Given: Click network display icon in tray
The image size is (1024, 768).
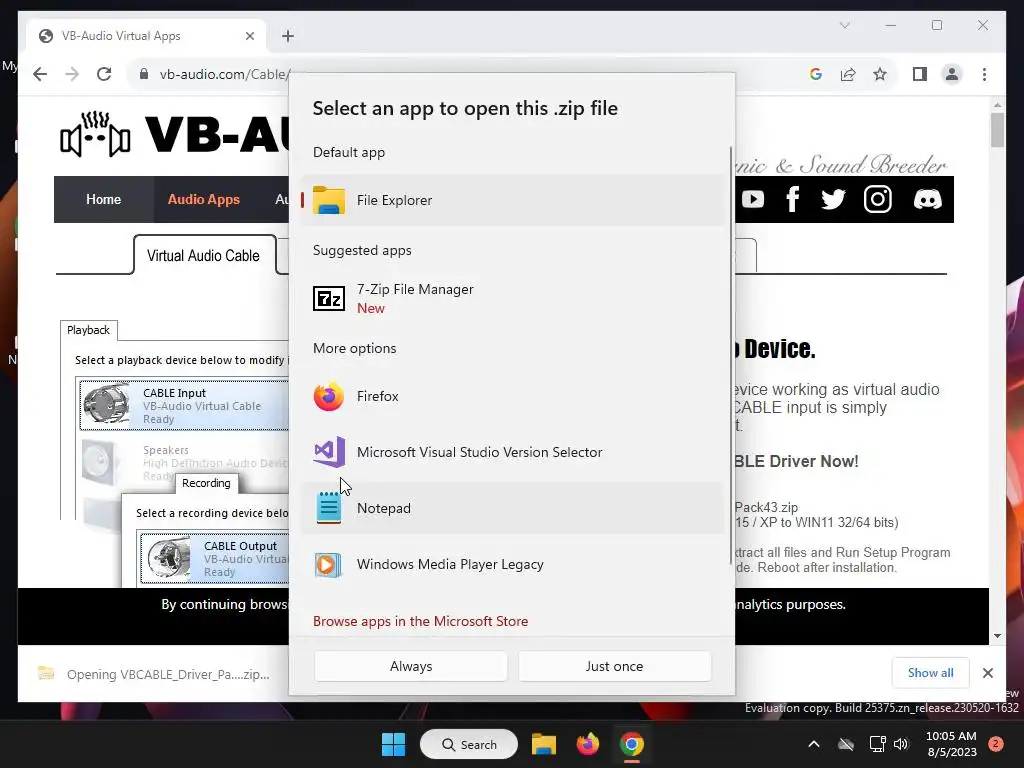Looking at the screenshot, I should [877, 744].
